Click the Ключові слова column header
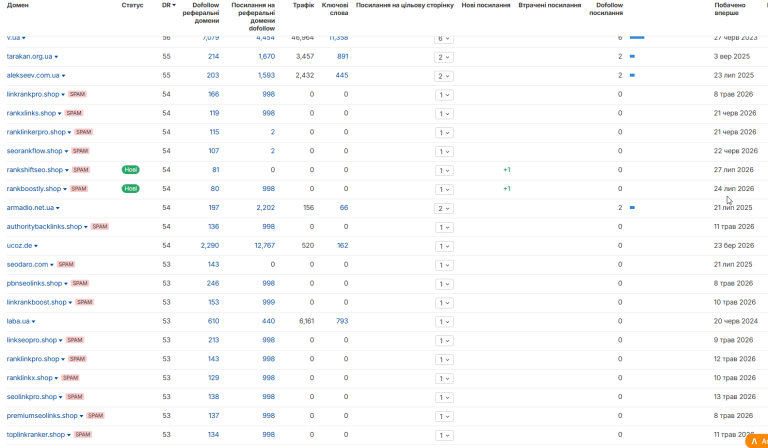Screen dimensions: 768x448 [x=335, y=9]
